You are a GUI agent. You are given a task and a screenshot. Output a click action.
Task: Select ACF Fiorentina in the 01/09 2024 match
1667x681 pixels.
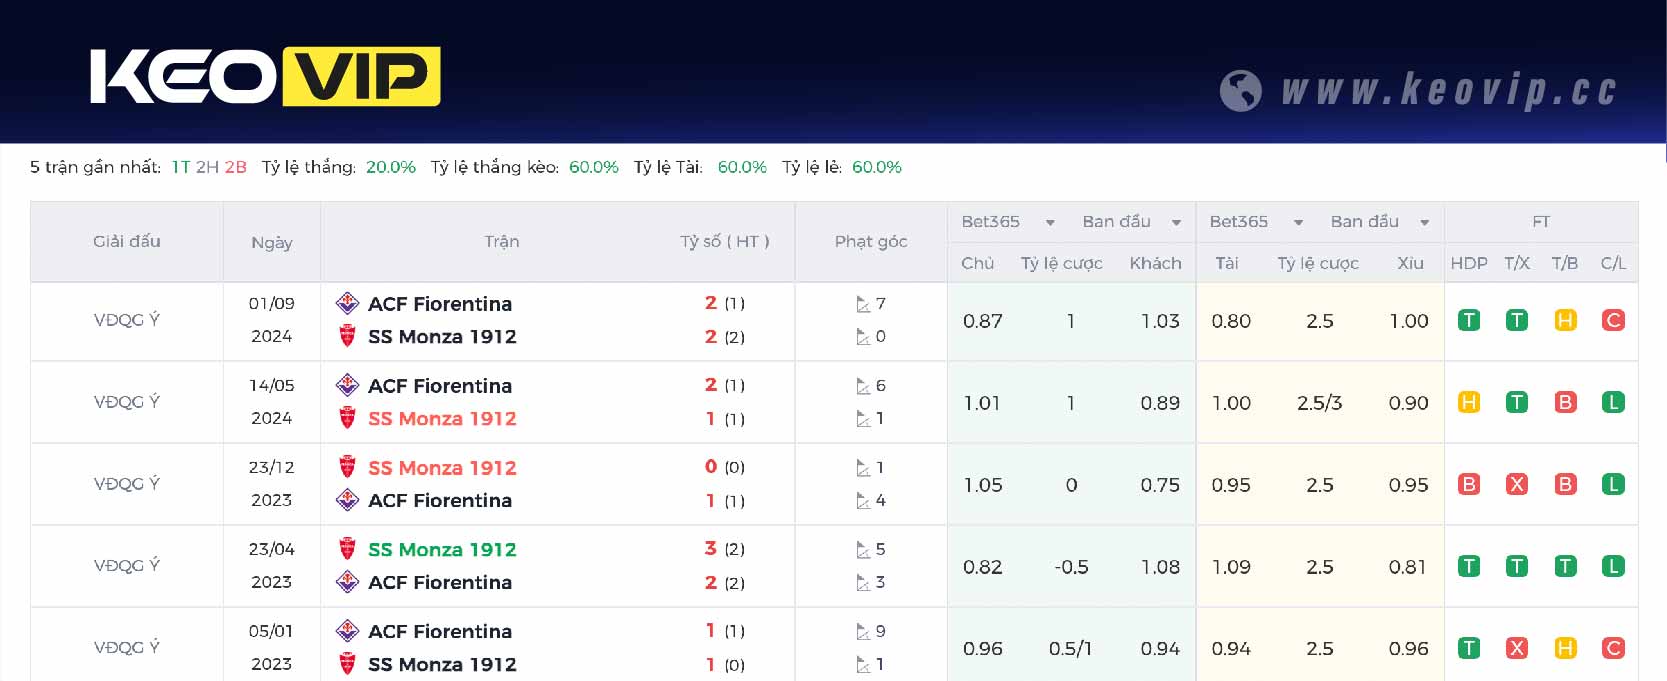(x=440, y=304)
